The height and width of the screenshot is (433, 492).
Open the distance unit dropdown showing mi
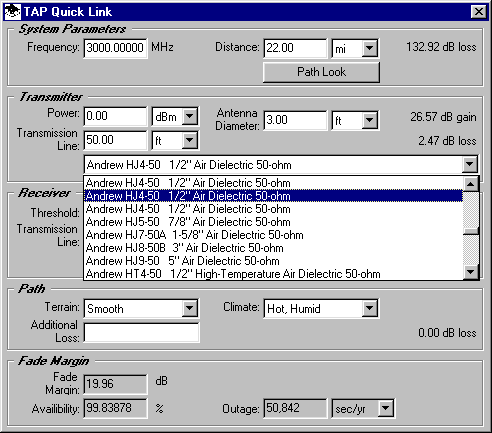pos(369,48)
